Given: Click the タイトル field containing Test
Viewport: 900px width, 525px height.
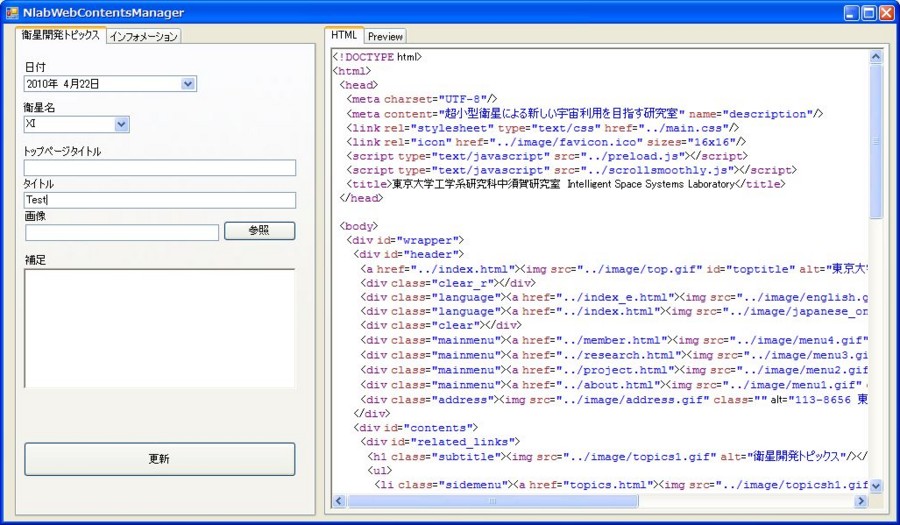Looking at the screenshot, I should tap(160, 200).
